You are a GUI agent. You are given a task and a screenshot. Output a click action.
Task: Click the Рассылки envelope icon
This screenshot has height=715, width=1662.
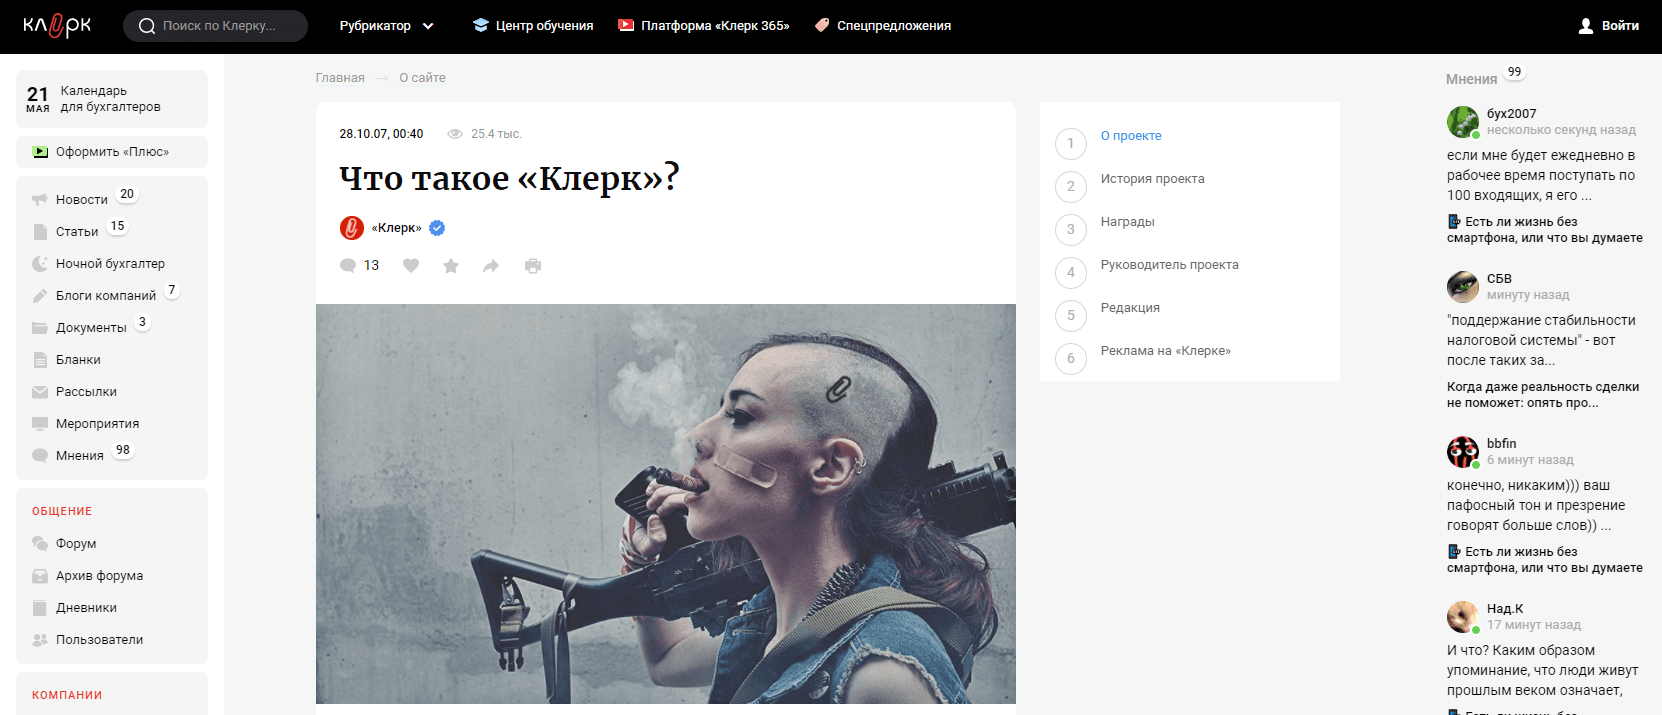40,391
